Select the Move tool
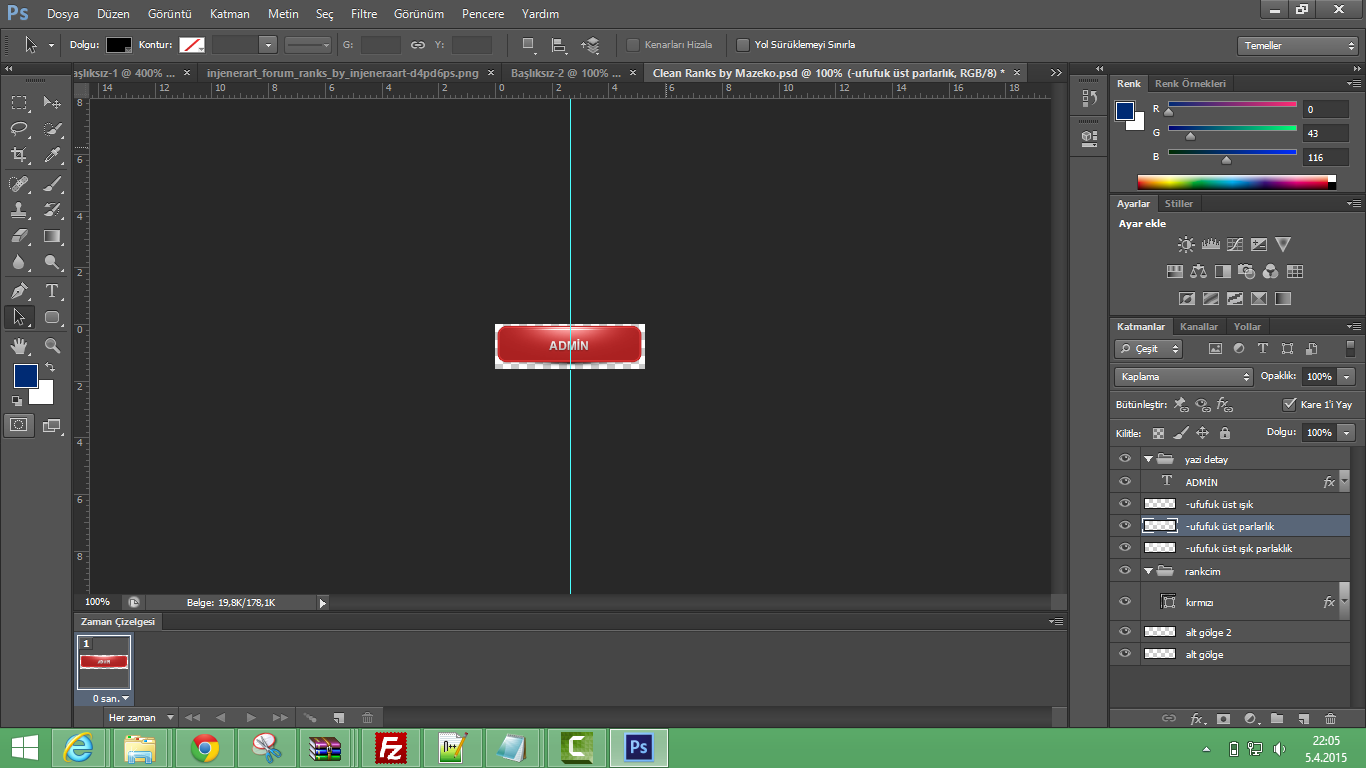Viewport: 1366px width, 768px height. tap(52, 102)
